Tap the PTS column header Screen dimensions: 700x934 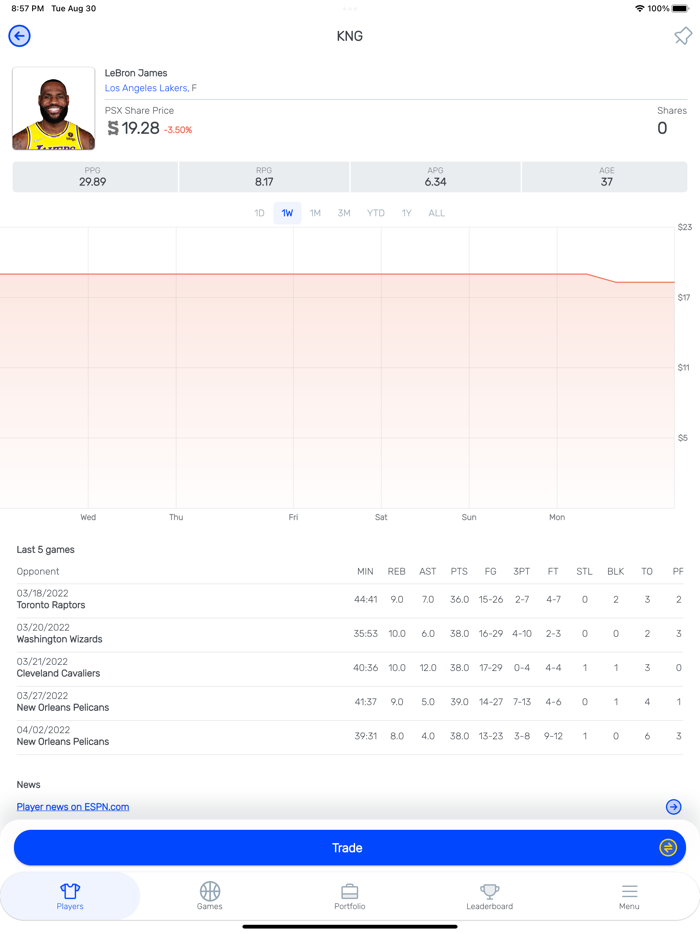click(459, 571)
